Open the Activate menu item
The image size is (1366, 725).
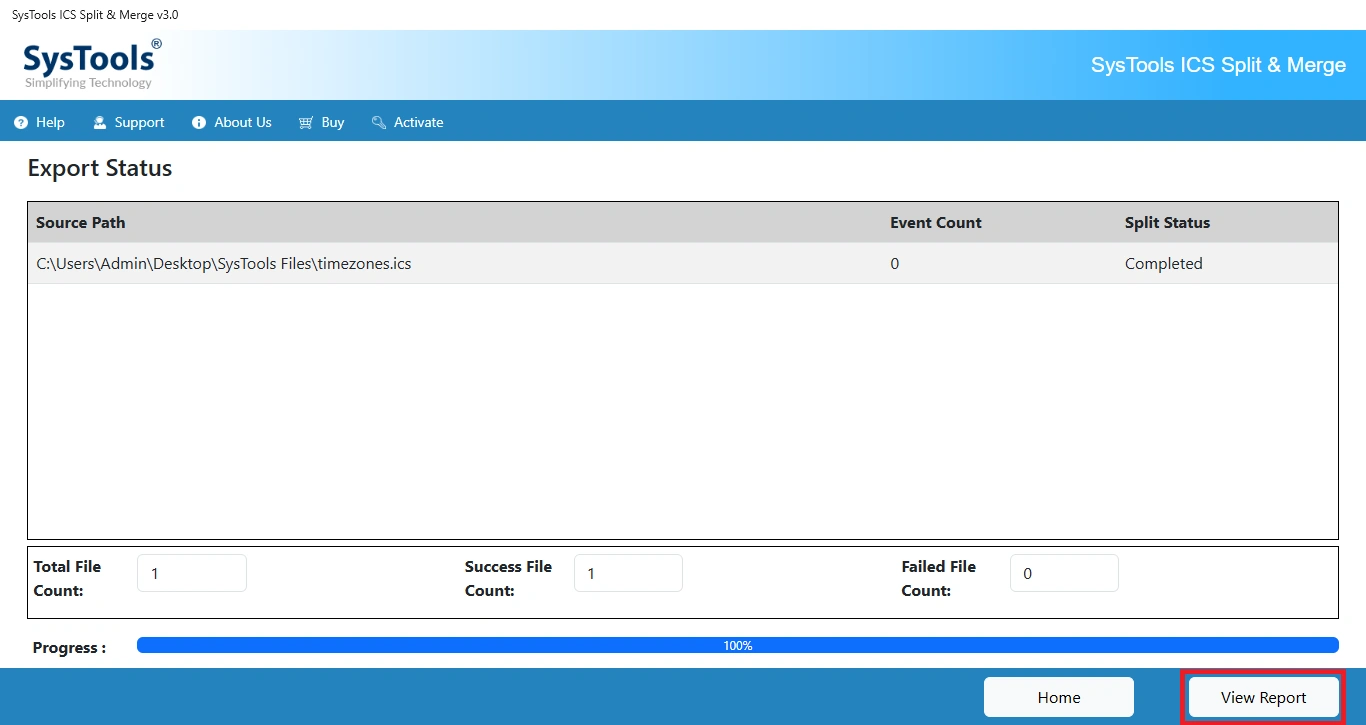[x=407, y=122]
